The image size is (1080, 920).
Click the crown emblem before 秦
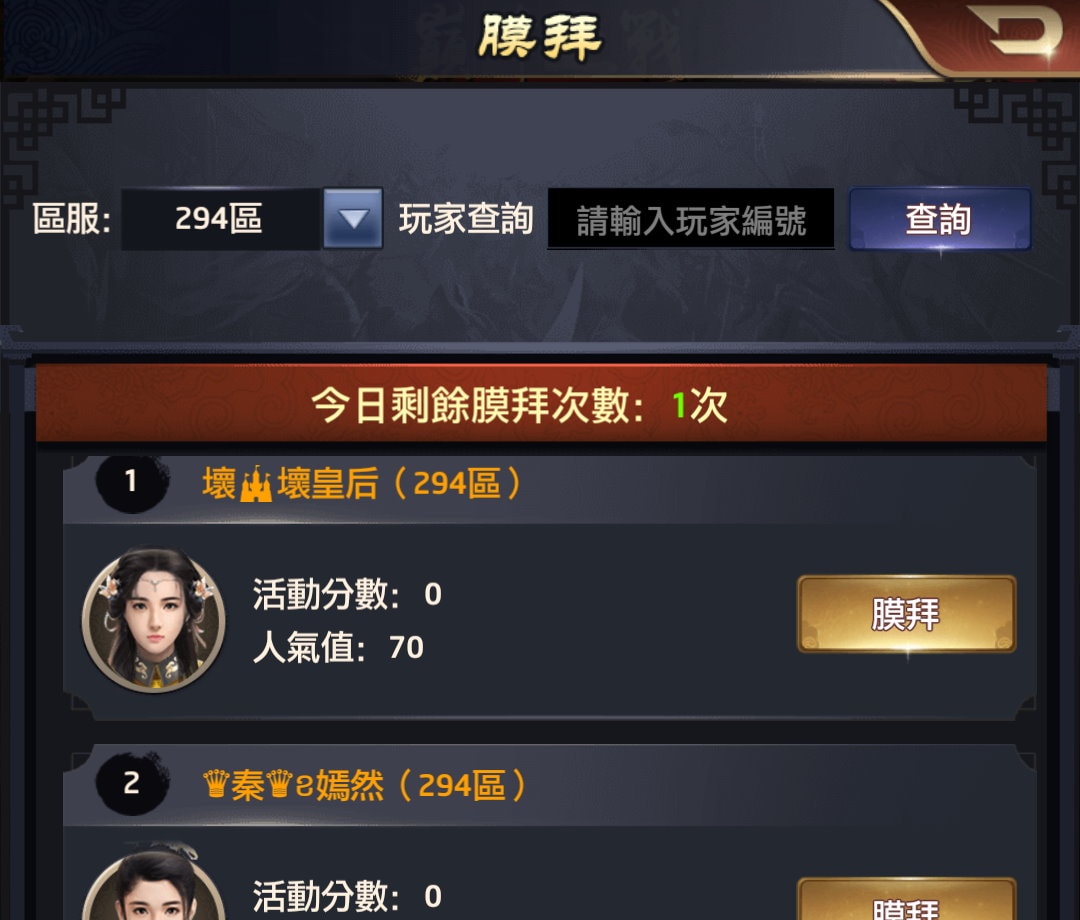pos(216,784)
